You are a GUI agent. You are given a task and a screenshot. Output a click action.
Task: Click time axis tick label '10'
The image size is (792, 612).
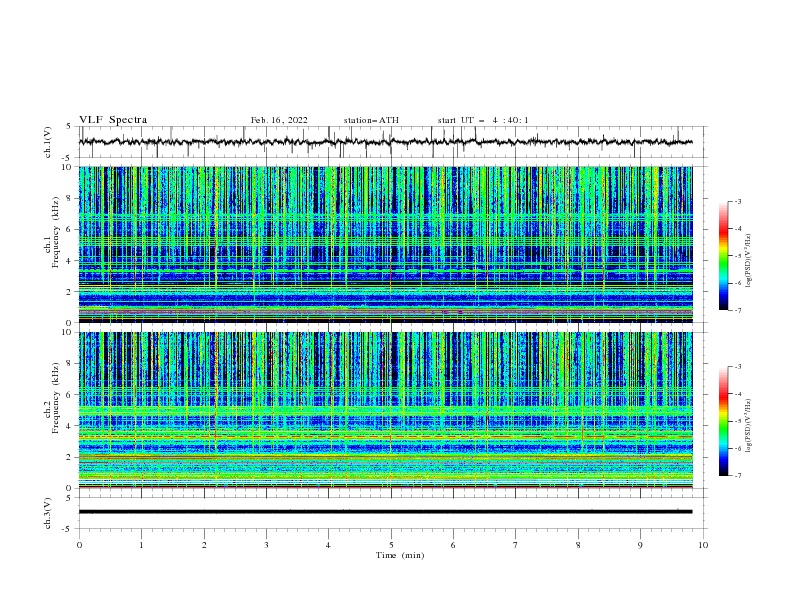(703, 545)
